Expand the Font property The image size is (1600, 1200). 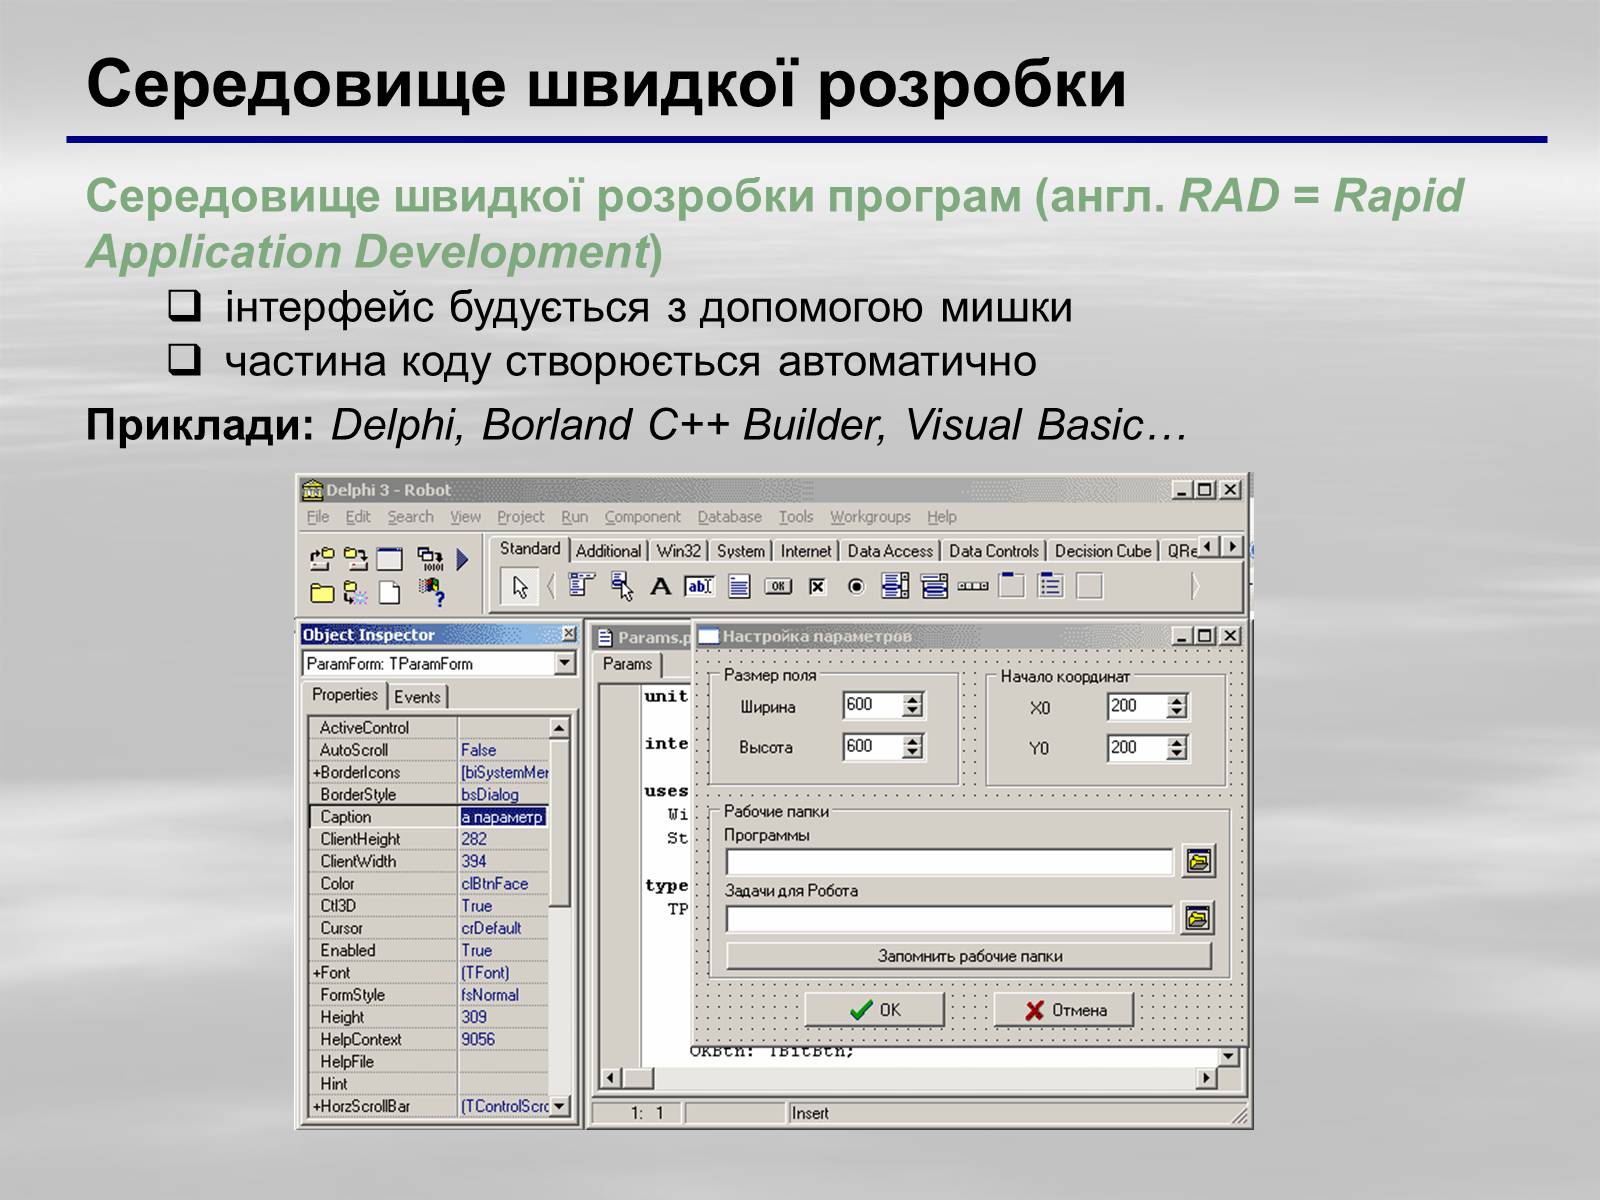click(x=317, y=973)
